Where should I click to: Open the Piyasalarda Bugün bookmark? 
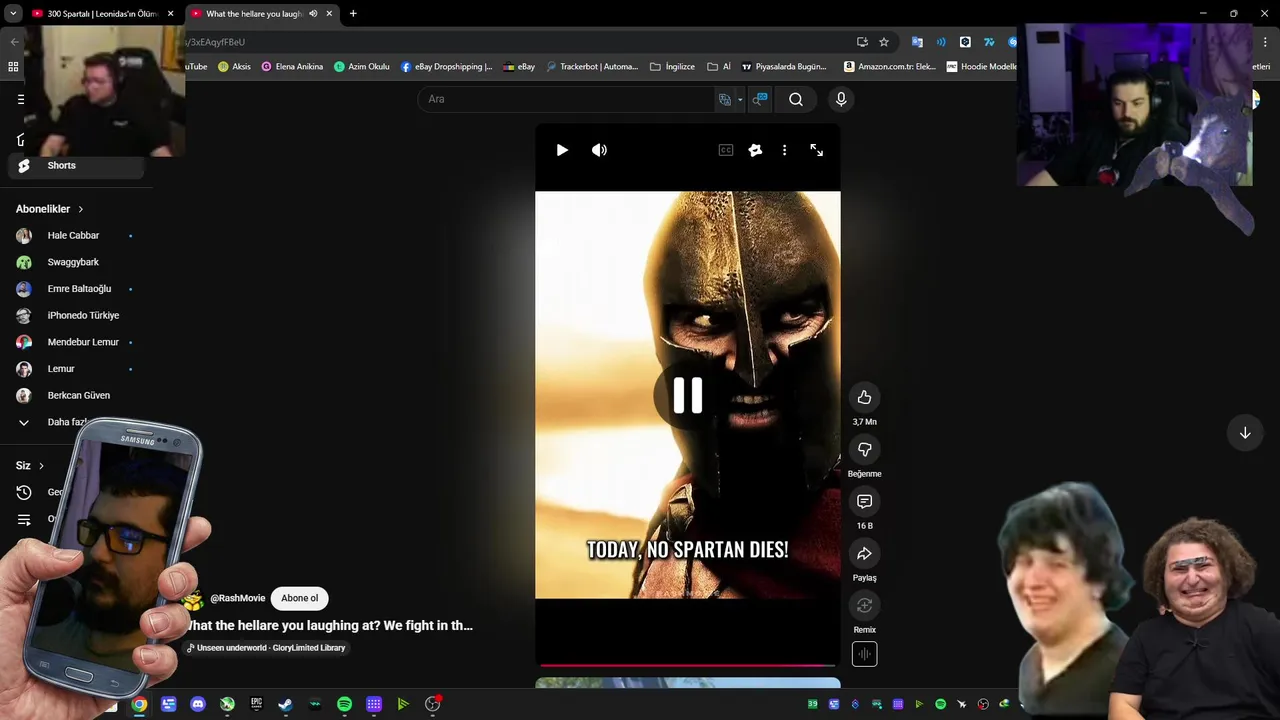point(784,67)
